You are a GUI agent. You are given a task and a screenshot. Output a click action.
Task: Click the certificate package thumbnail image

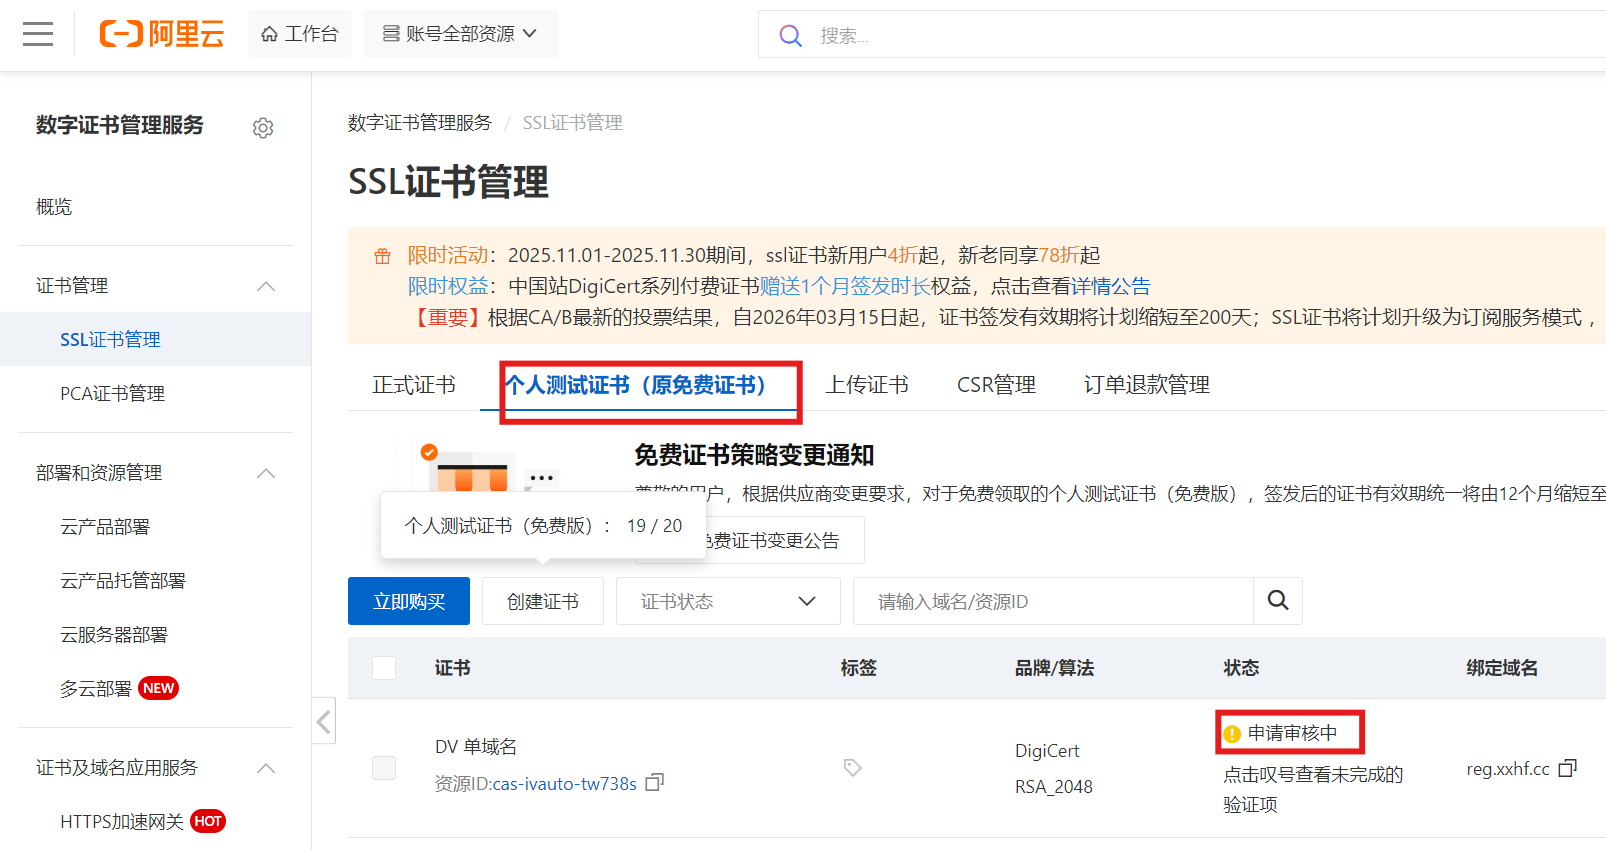coord(472,470)
